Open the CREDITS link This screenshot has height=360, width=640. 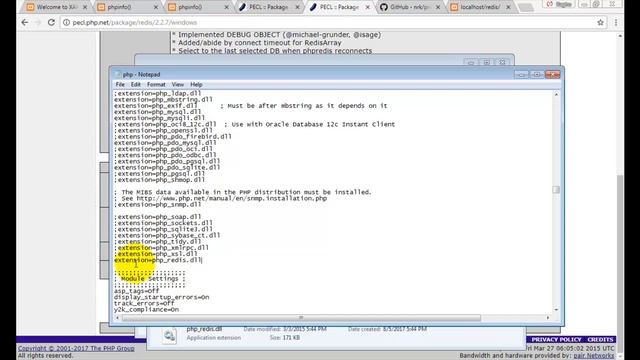pyautogui.click(x=600, y=340)
